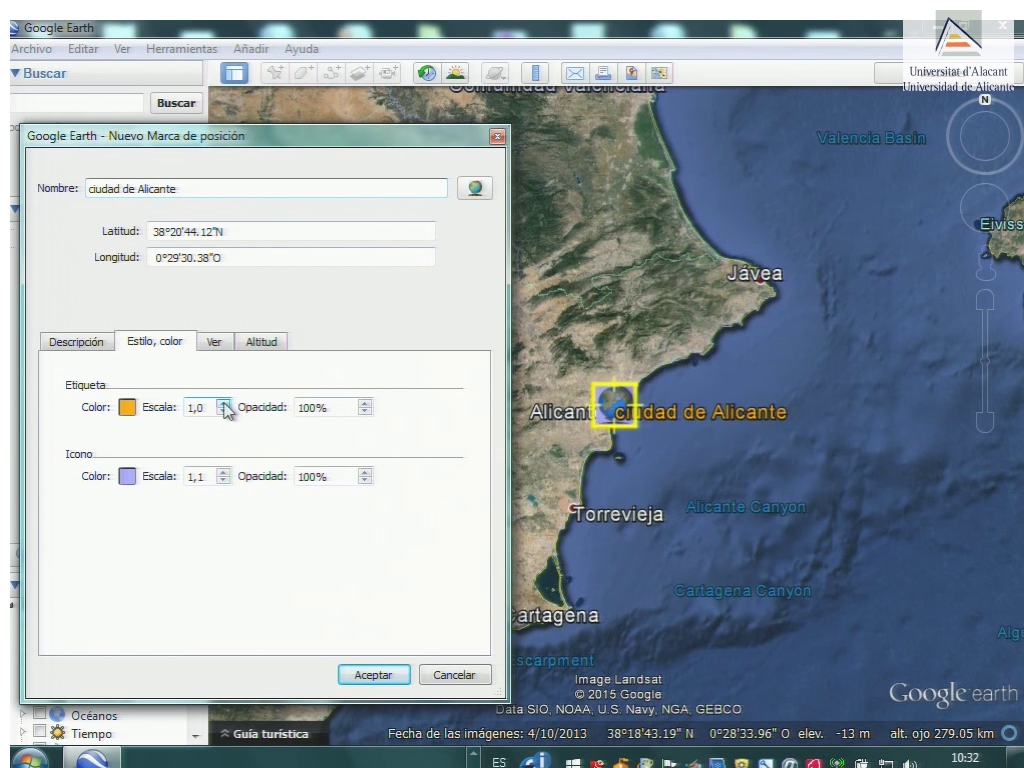Image resolution: width=1024 pixels, height=768 pixels.
Task: Expand the Océanos layer tree node
Action: [x=23, y=714]
